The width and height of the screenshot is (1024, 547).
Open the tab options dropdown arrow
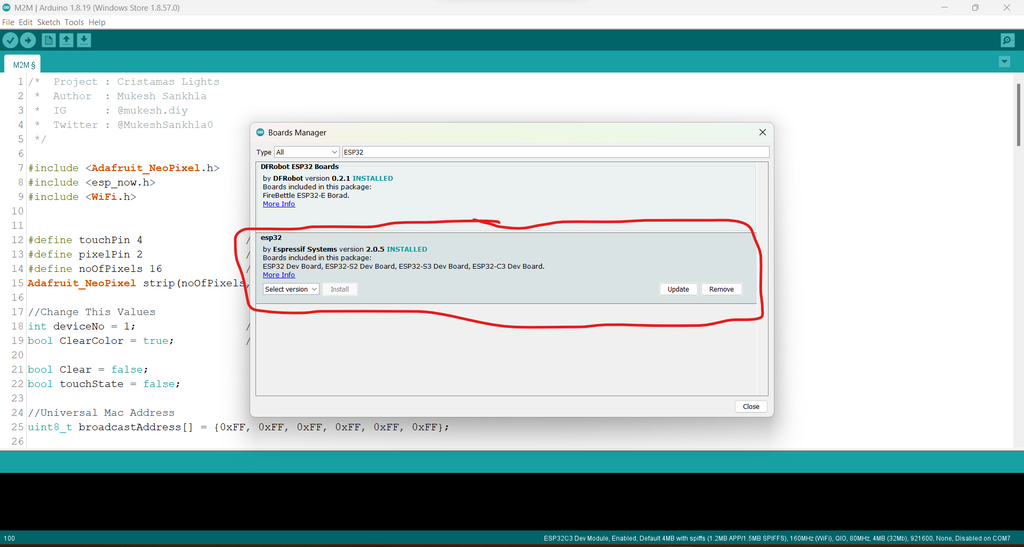[x=1004, y=62]
